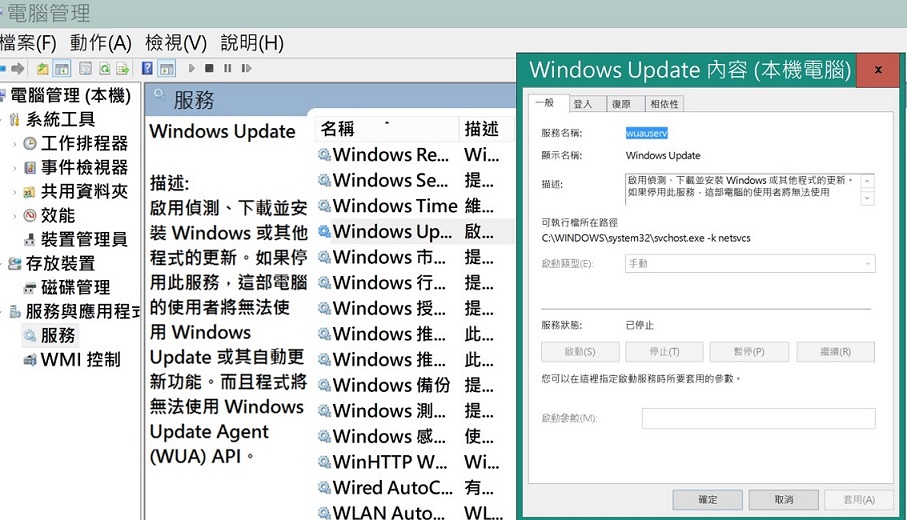Close the Windows Update properties dialog

878,70
